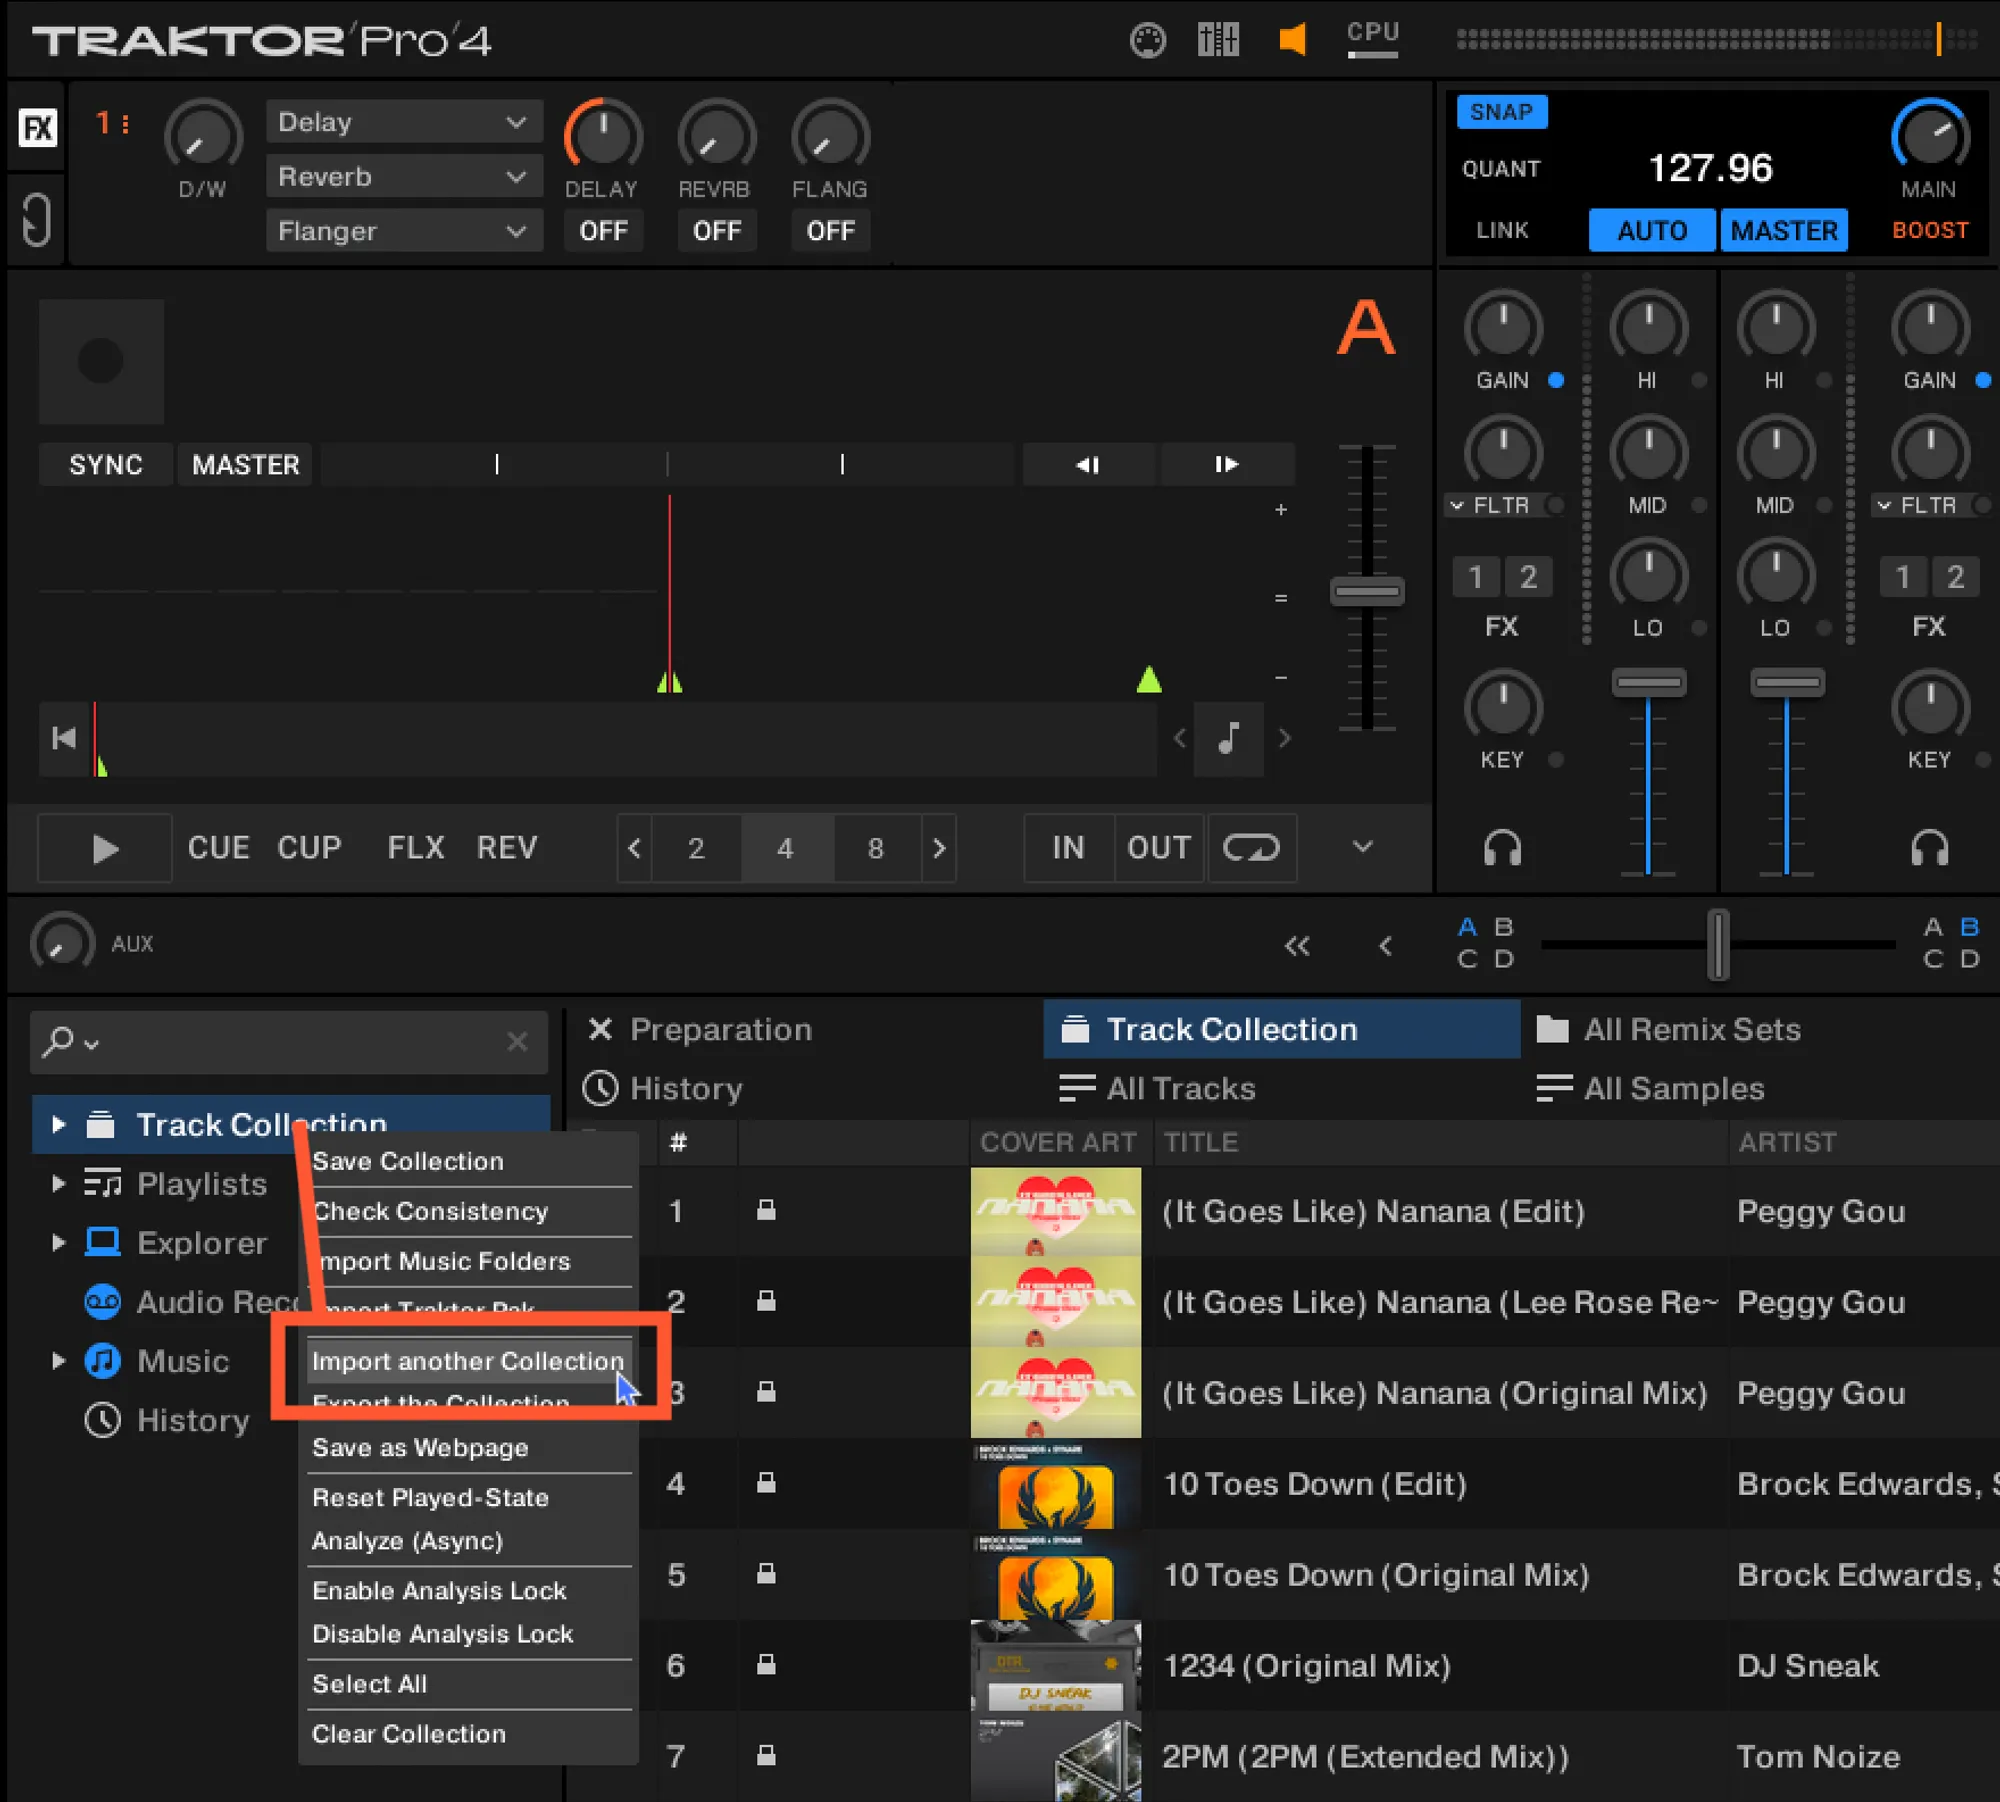Open the Reverb effect dropdown
This screenshot has height=1802, width=2000.
click(403, 177)
